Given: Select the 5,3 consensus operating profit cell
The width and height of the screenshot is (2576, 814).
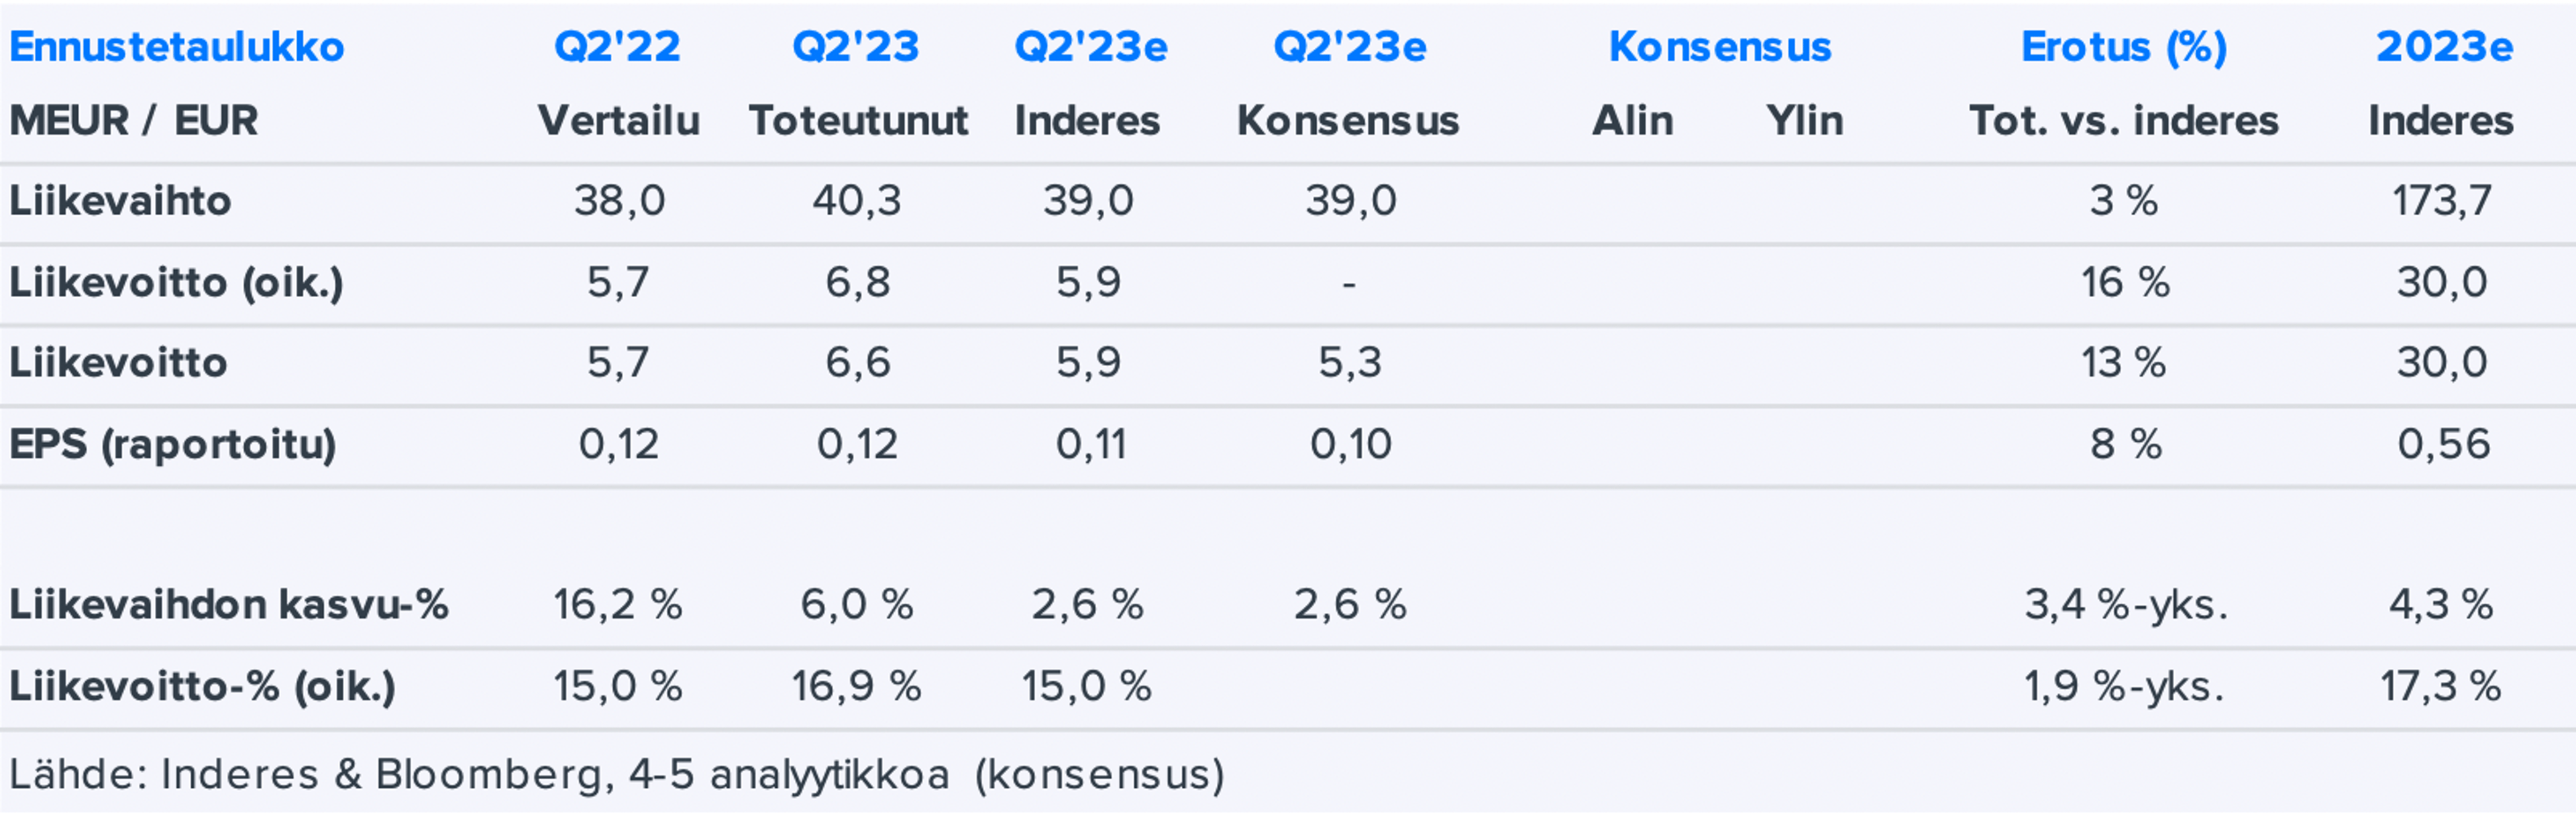Looking at the screenshot, I should (1349, 363).
